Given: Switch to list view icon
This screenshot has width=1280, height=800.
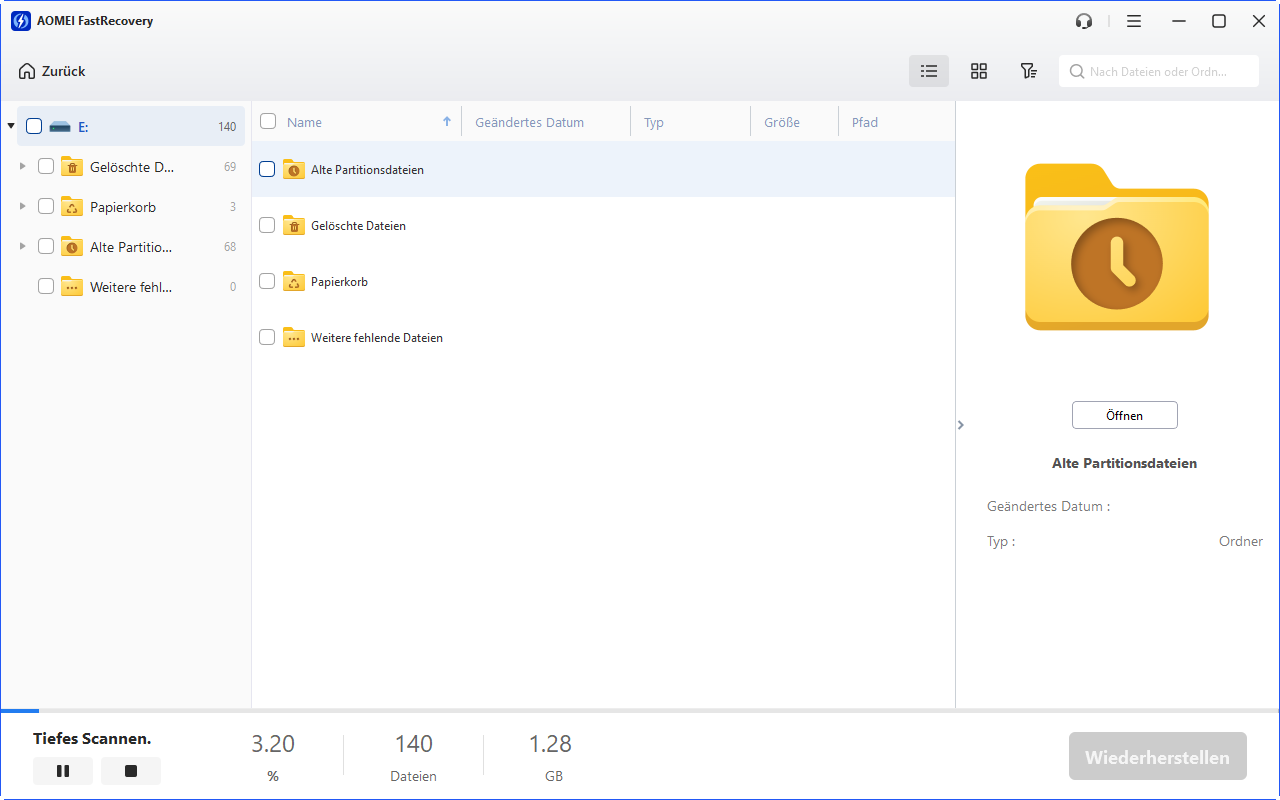Looking at the screenshot, I should pyautogui.click(x=928, y=71).
